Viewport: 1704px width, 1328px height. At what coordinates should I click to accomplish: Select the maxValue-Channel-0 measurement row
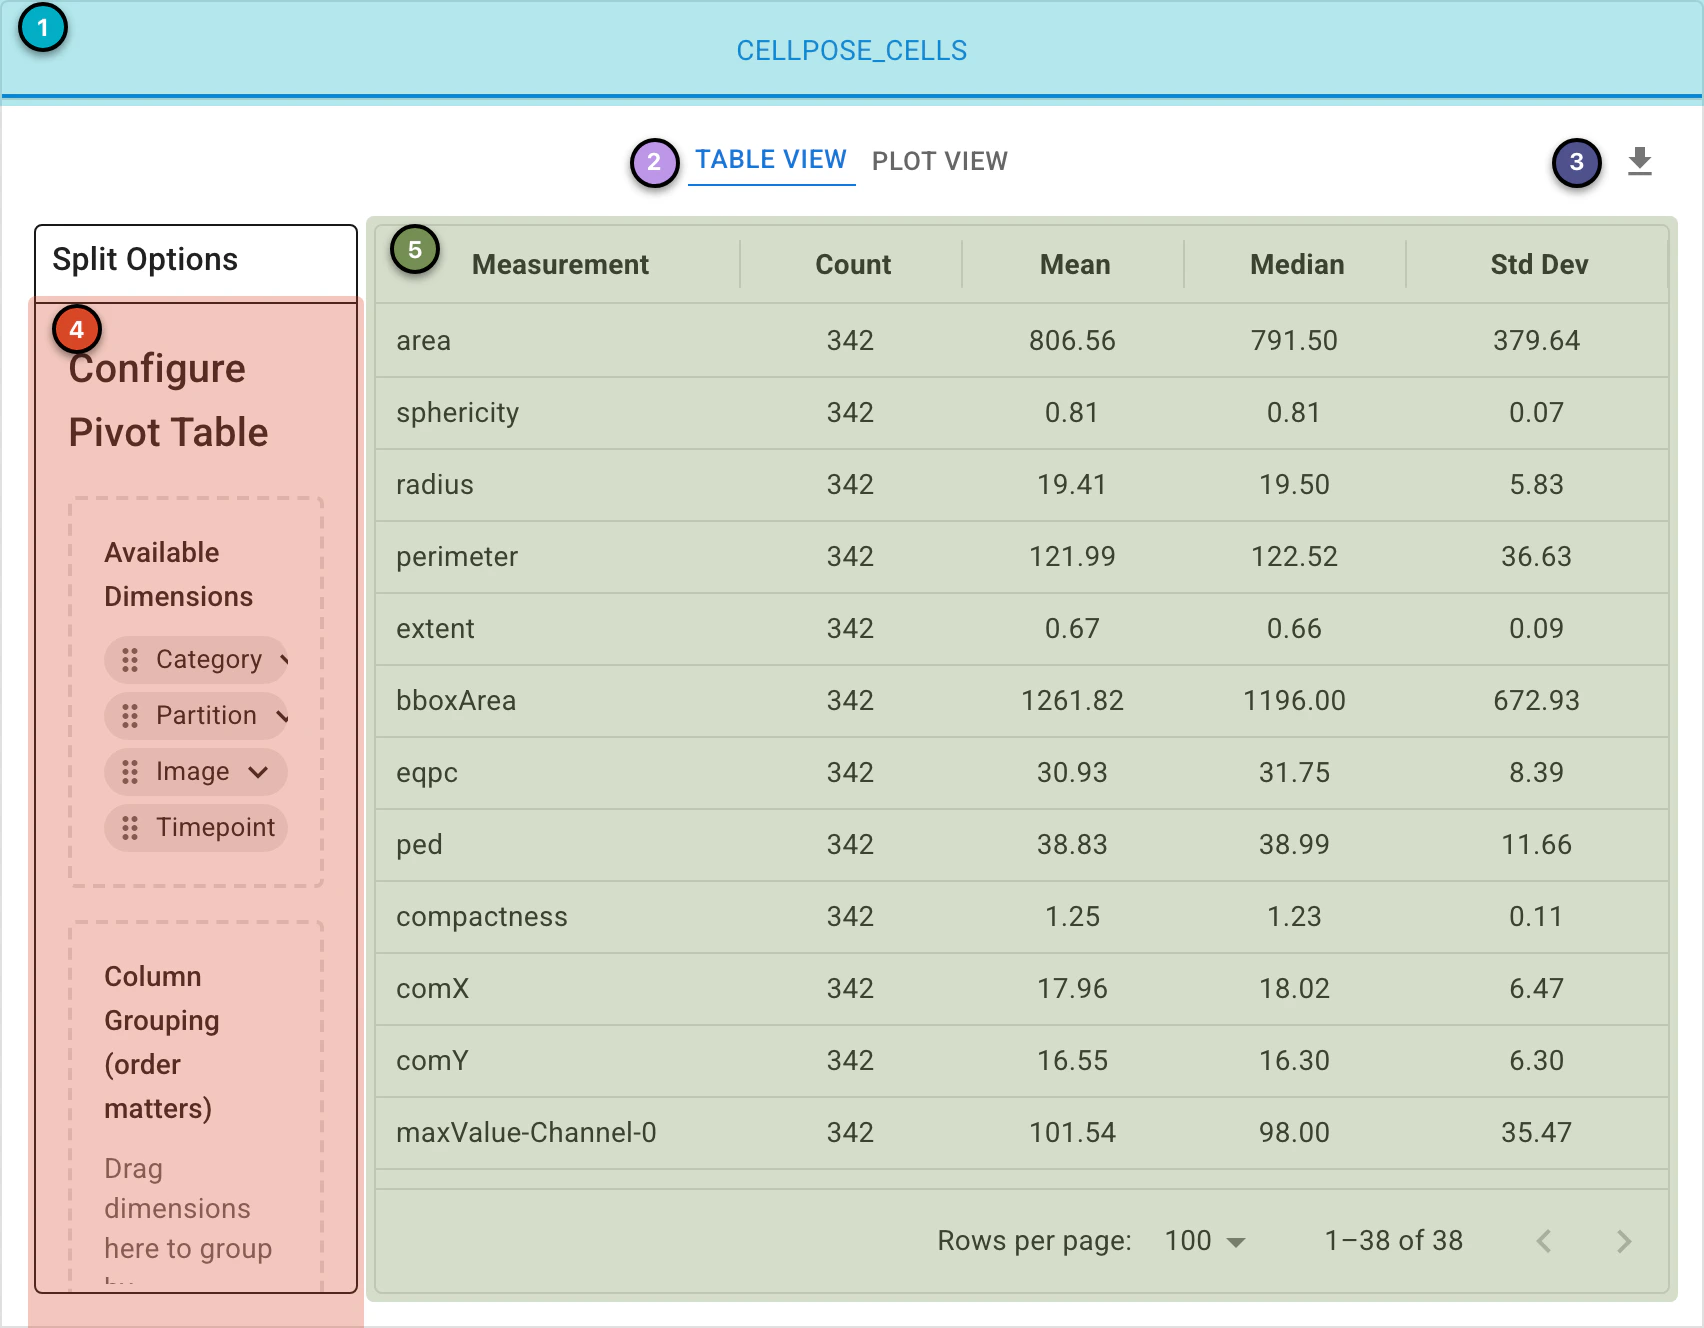click(x=1022, y=1133)
